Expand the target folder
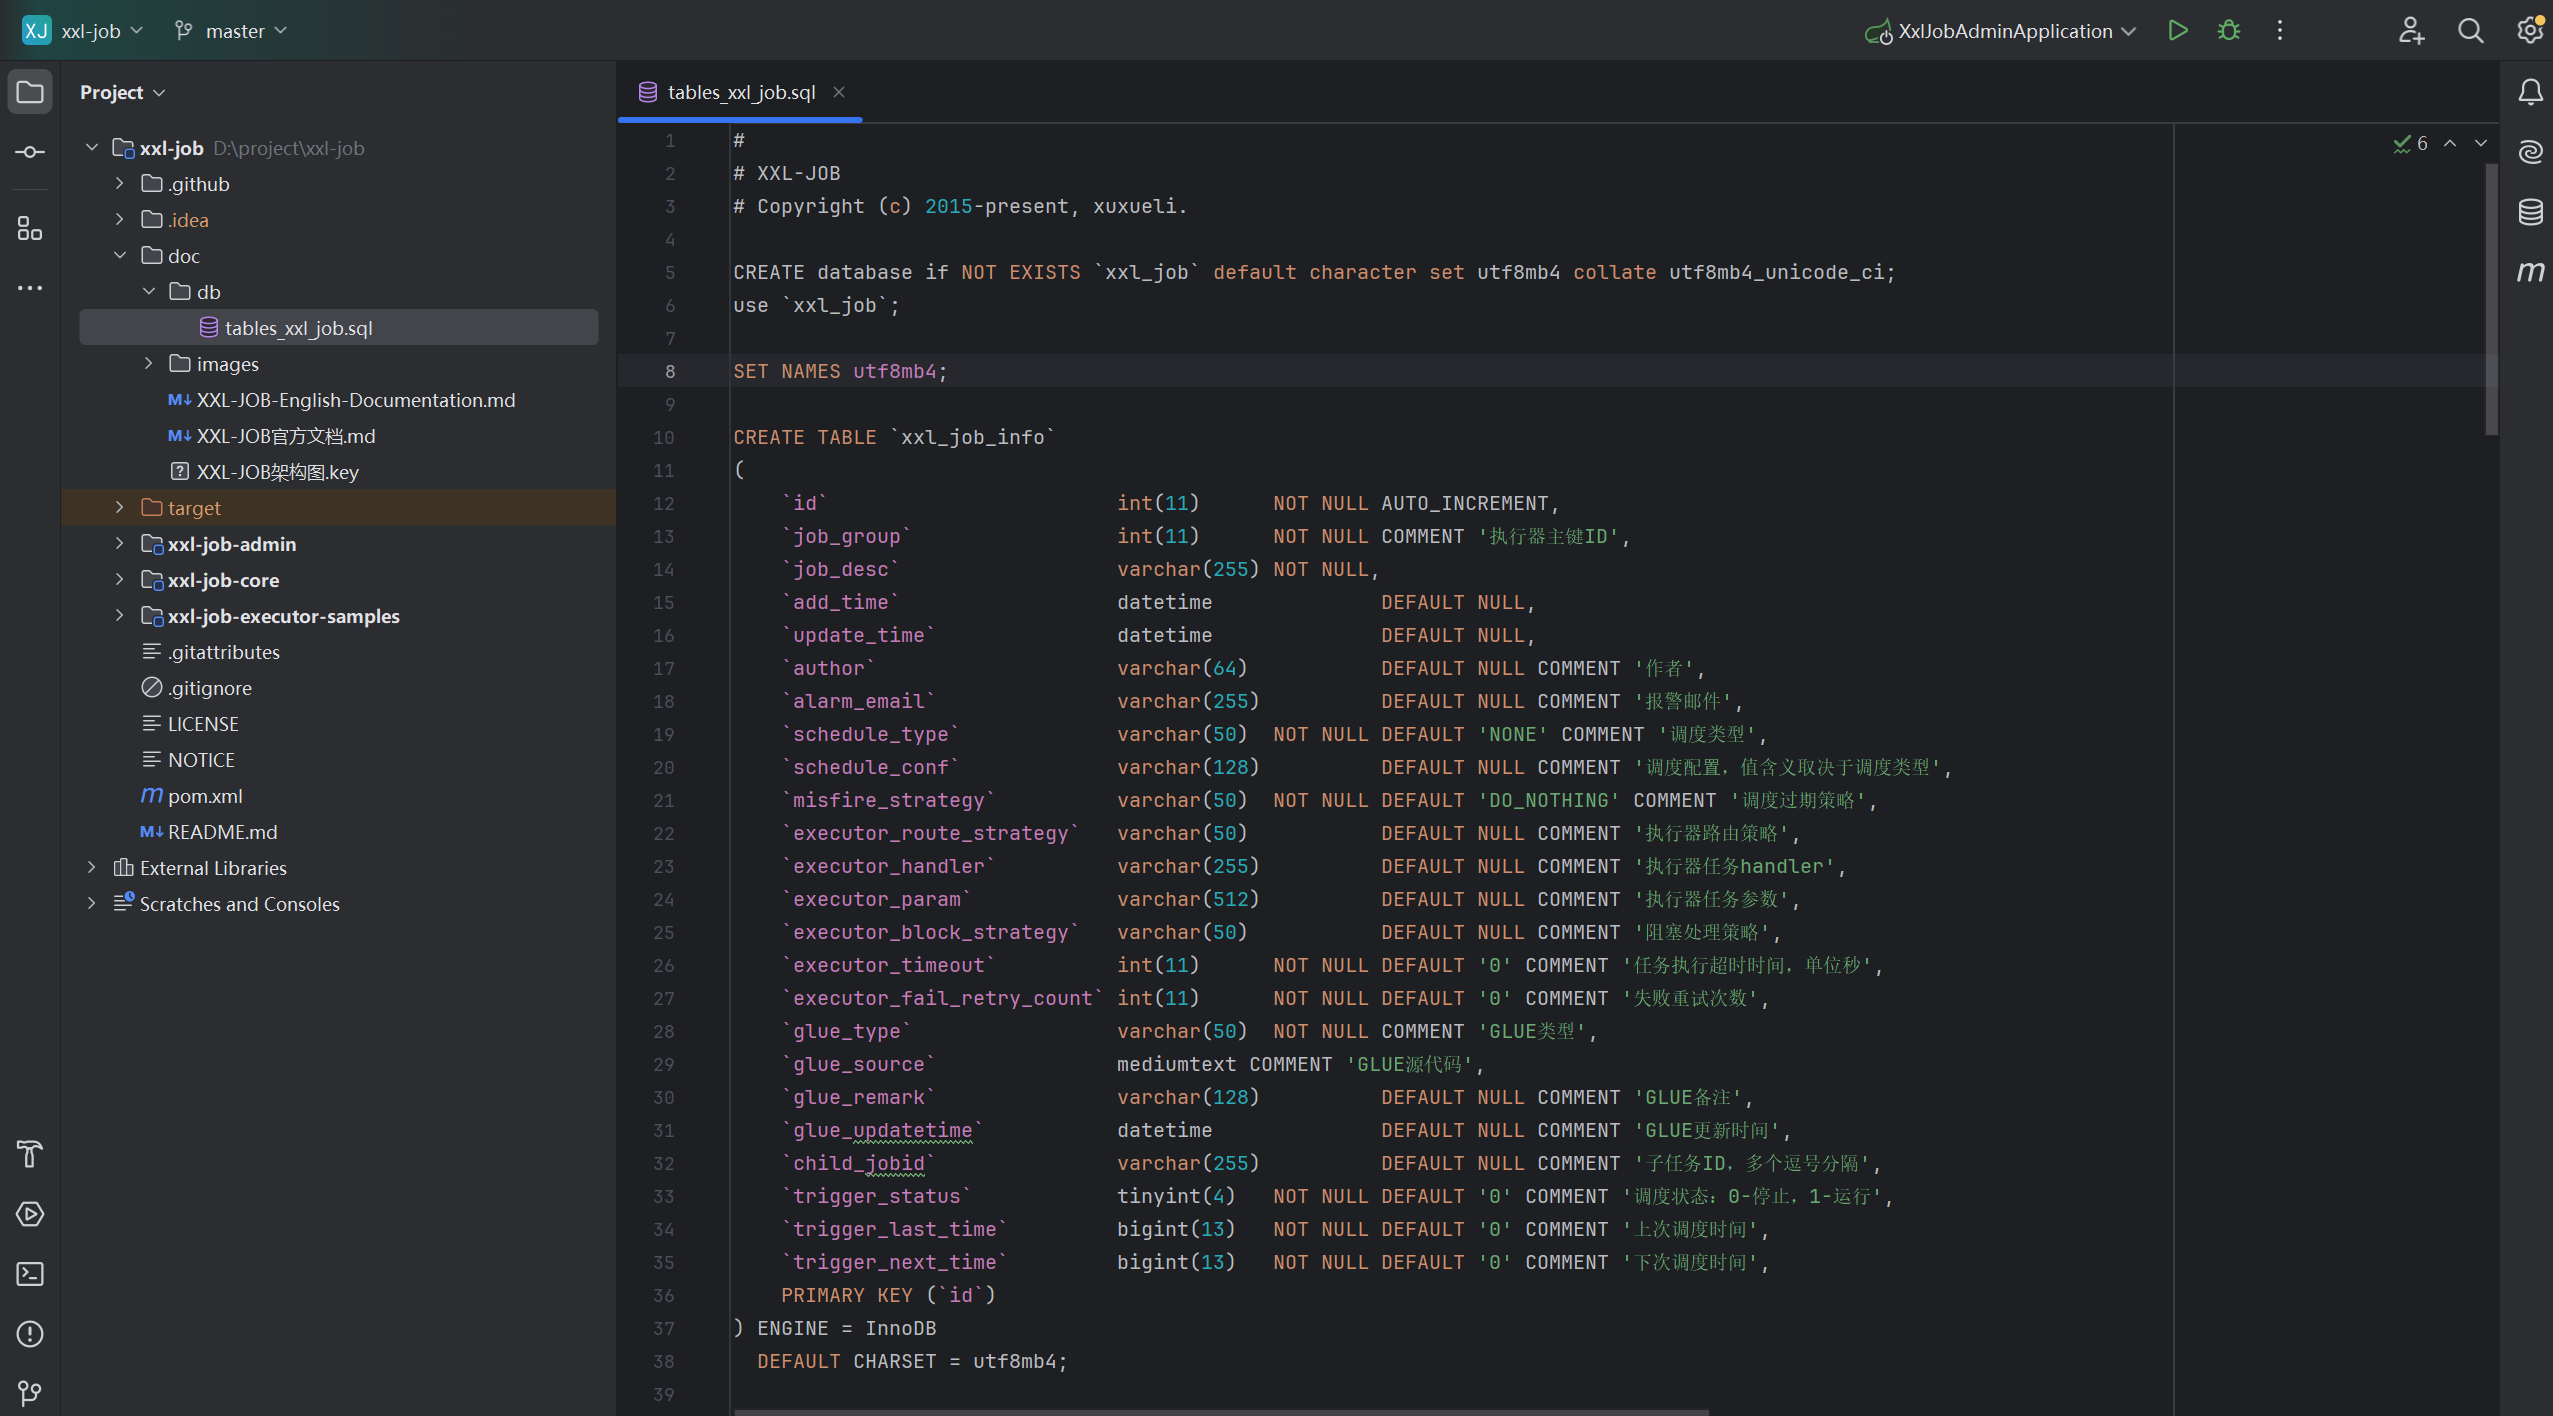This screenshot has height=1416, width=2553. pos(120,507)
